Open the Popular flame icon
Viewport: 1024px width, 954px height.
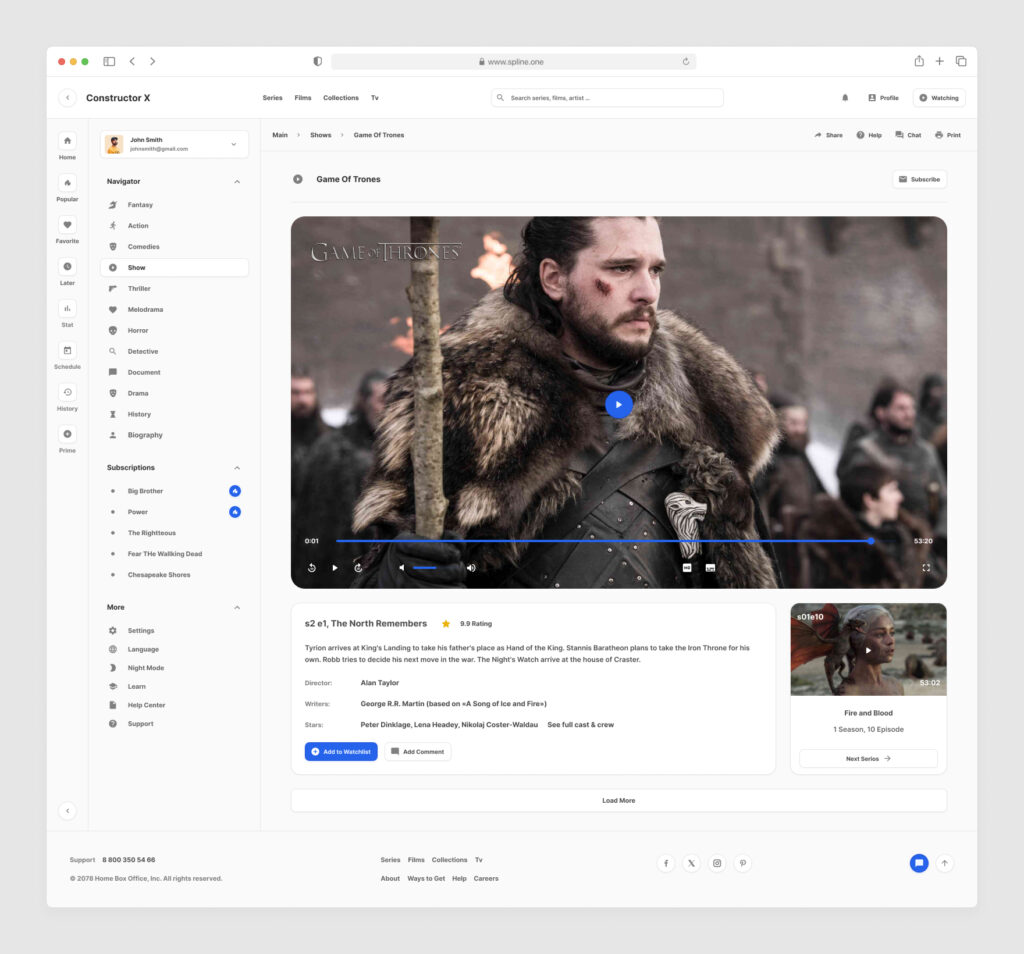67,183
